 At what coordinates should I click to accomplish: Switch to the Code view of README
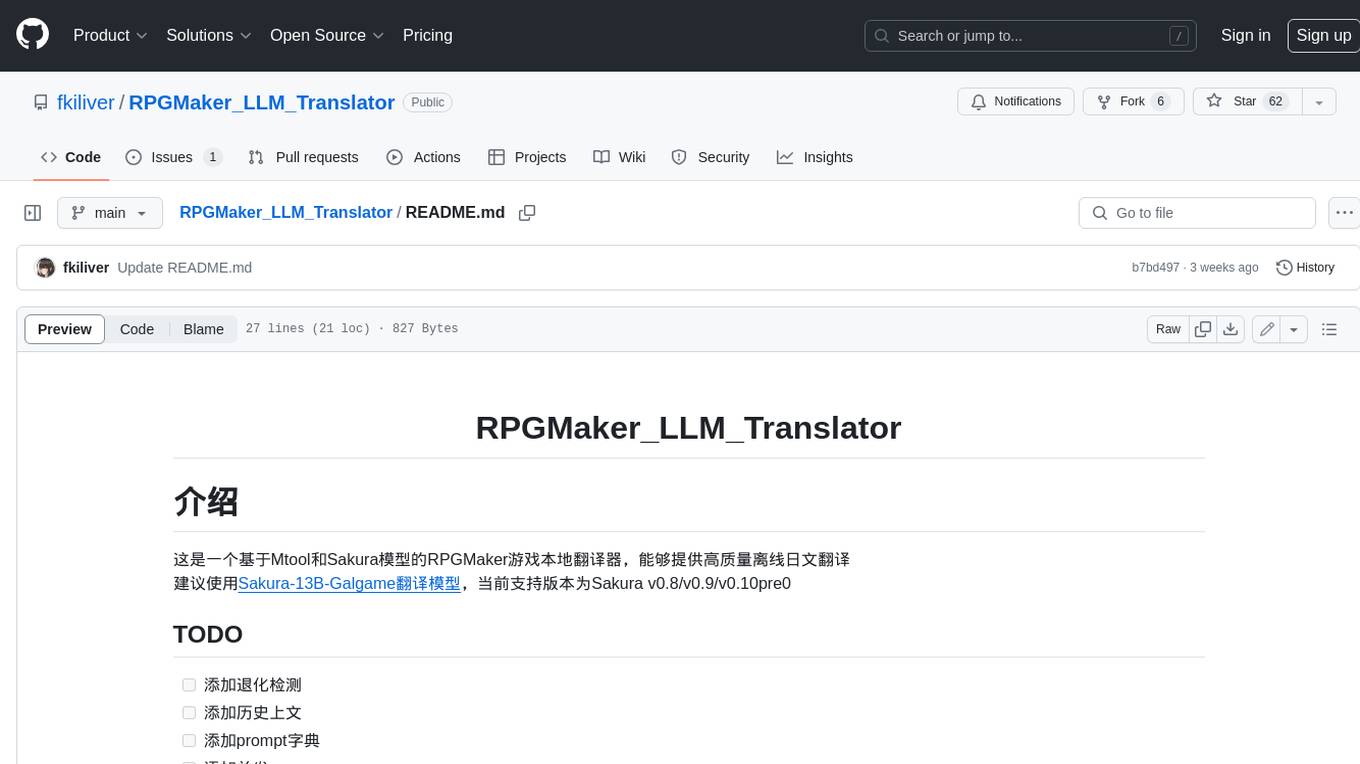tap(137, 329)
